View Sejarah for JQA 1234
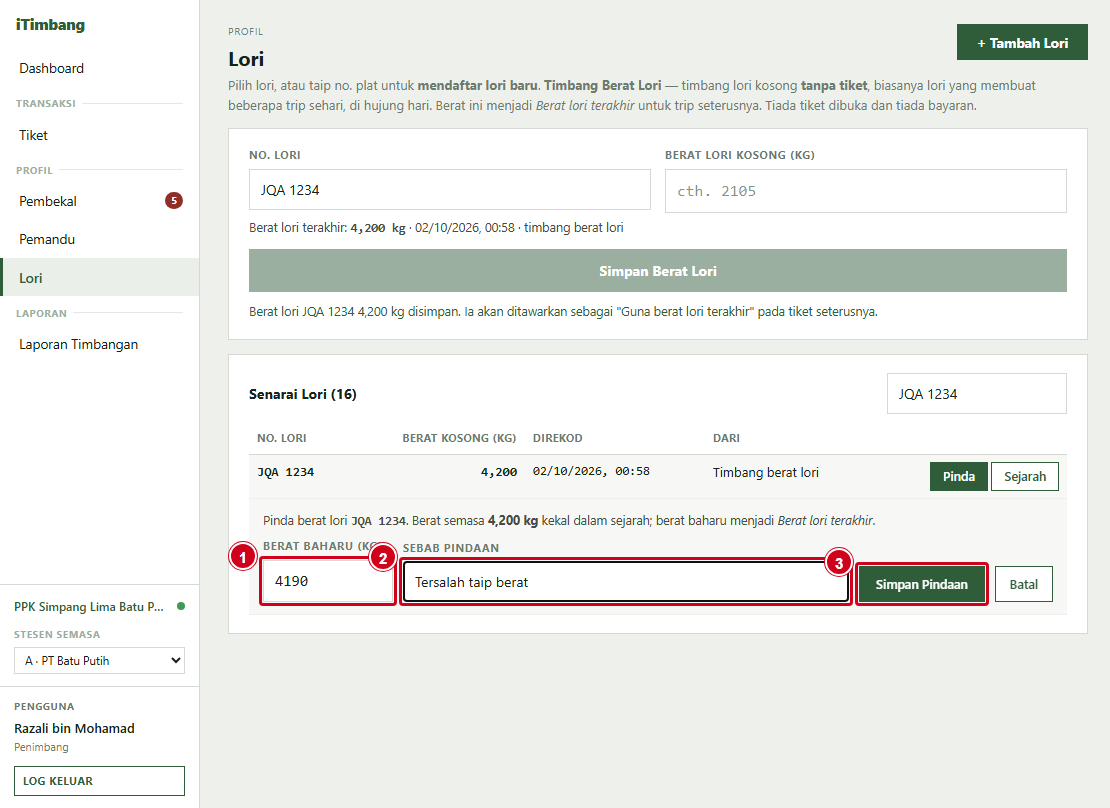The width and height of the screenshot is (1110, 808). 1024,477
